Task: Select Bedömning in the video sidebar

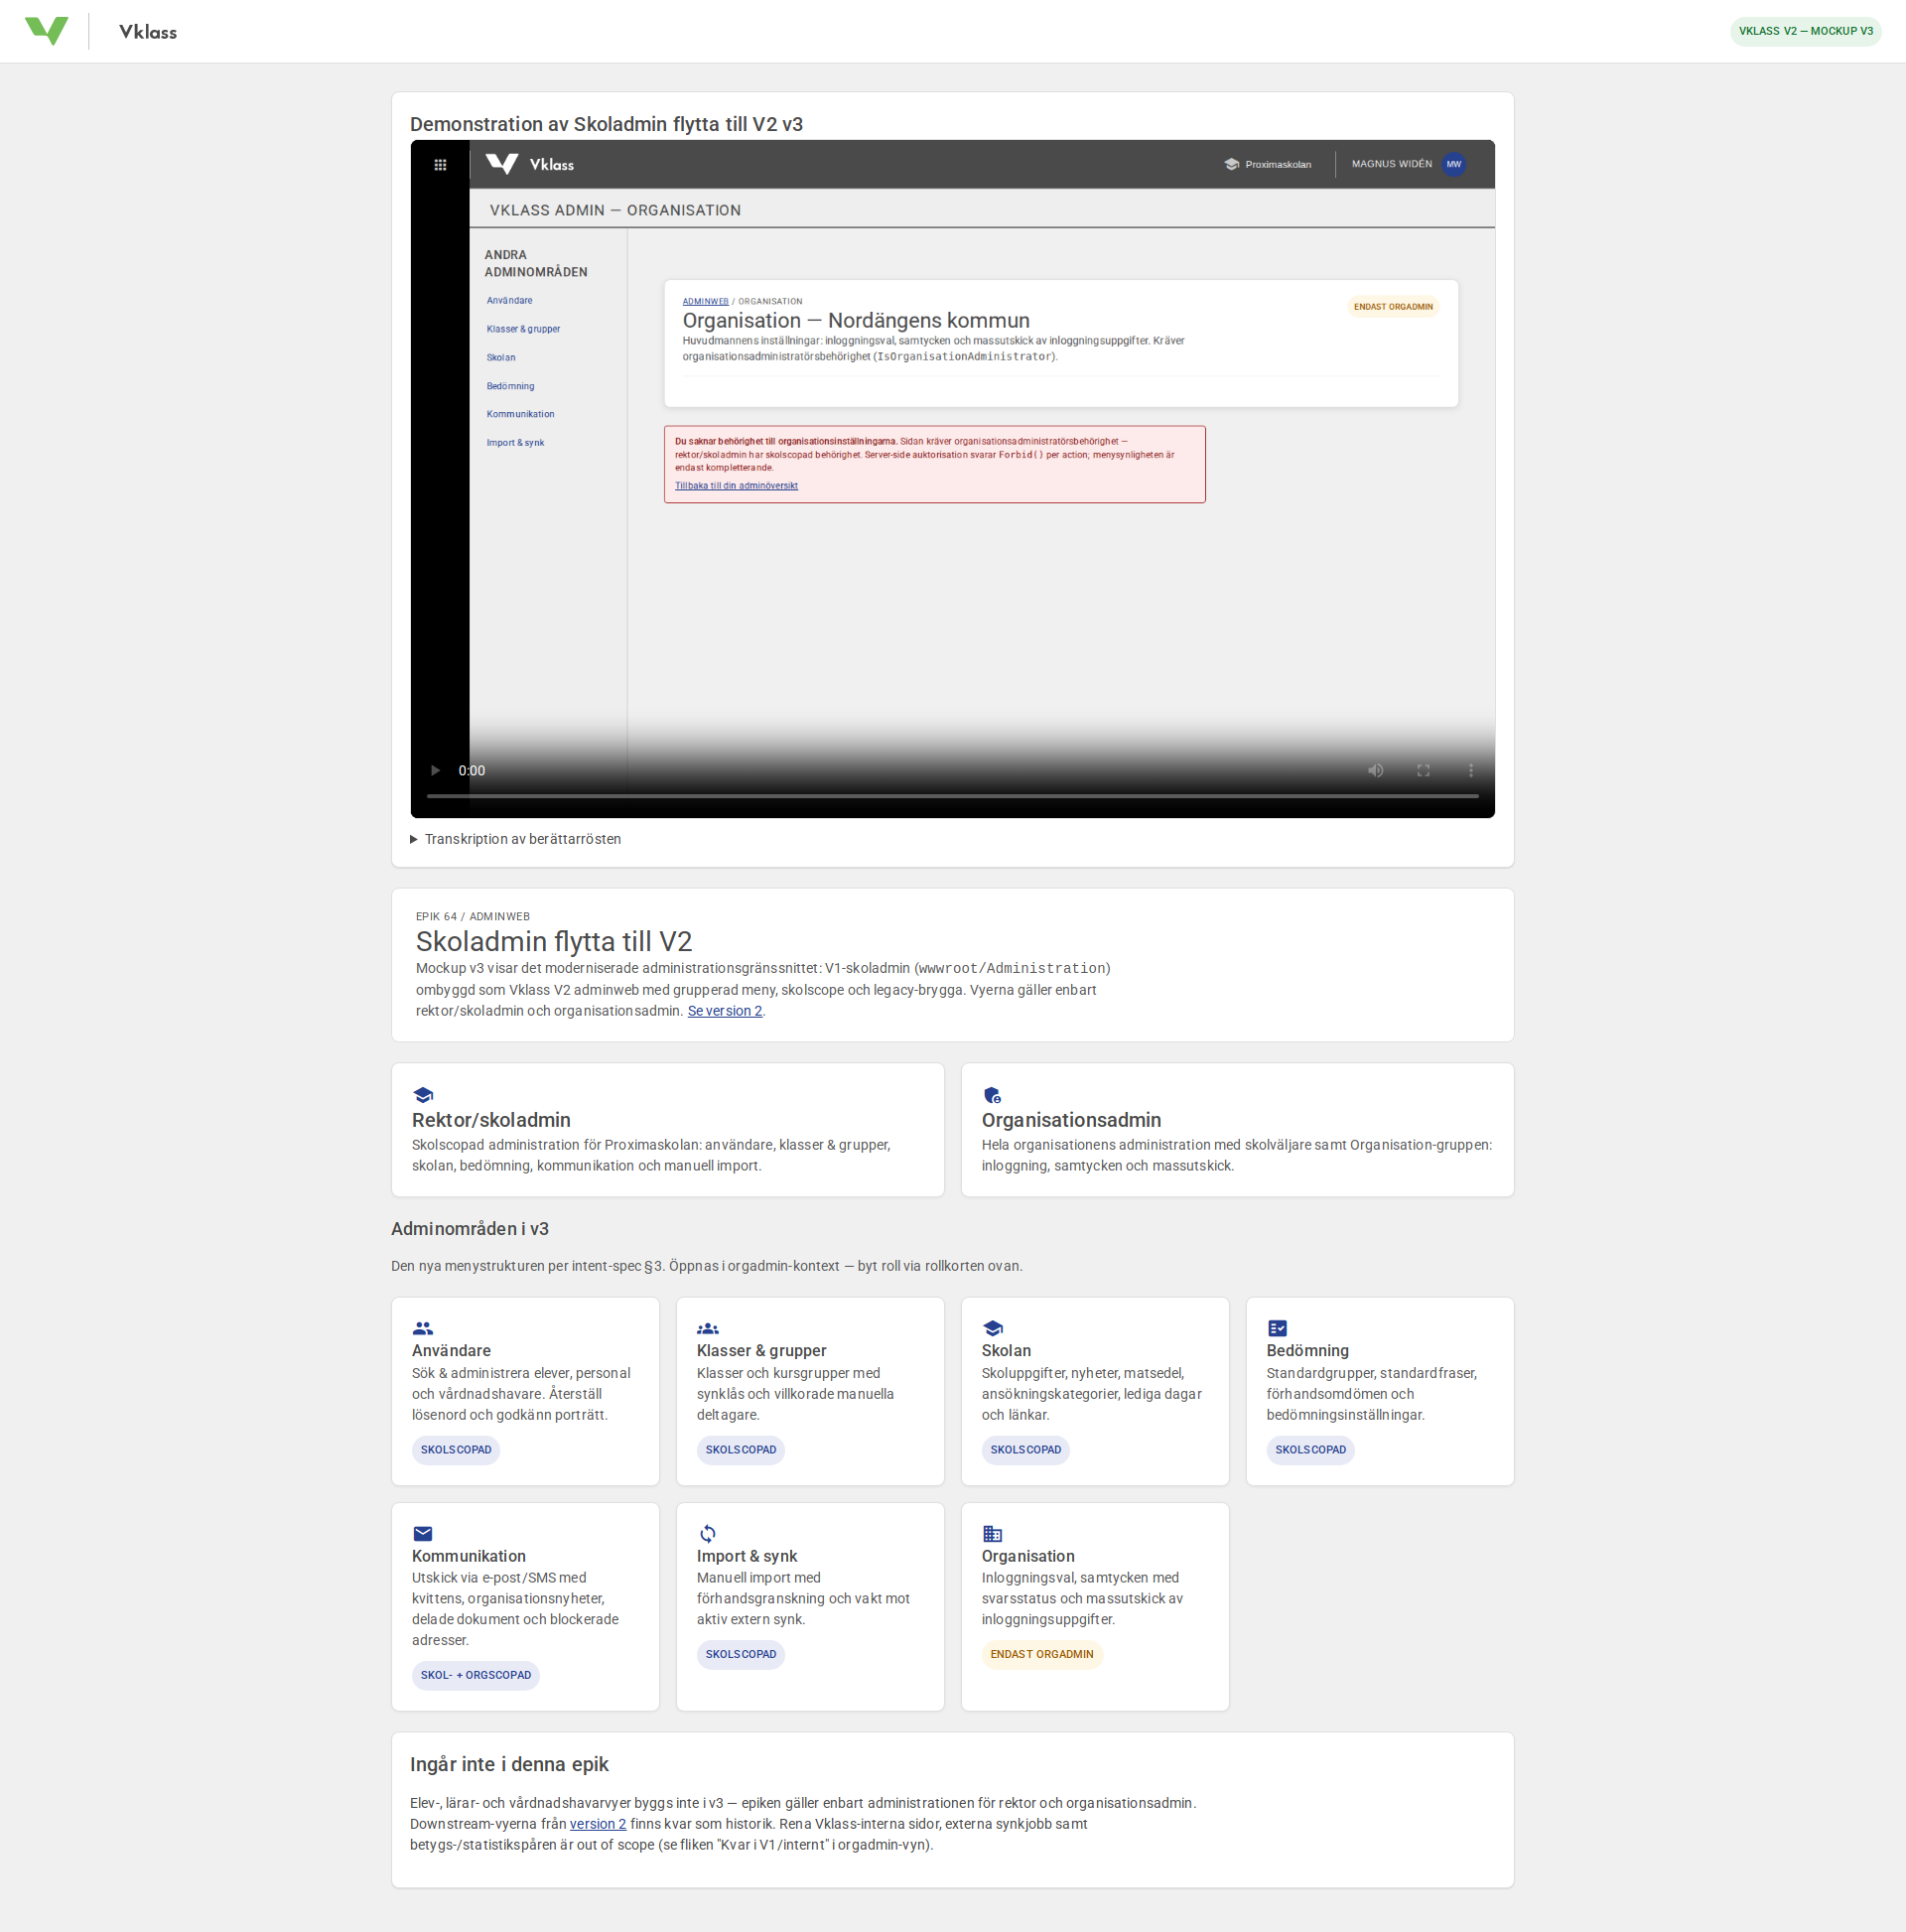Action: pos(510,386)
